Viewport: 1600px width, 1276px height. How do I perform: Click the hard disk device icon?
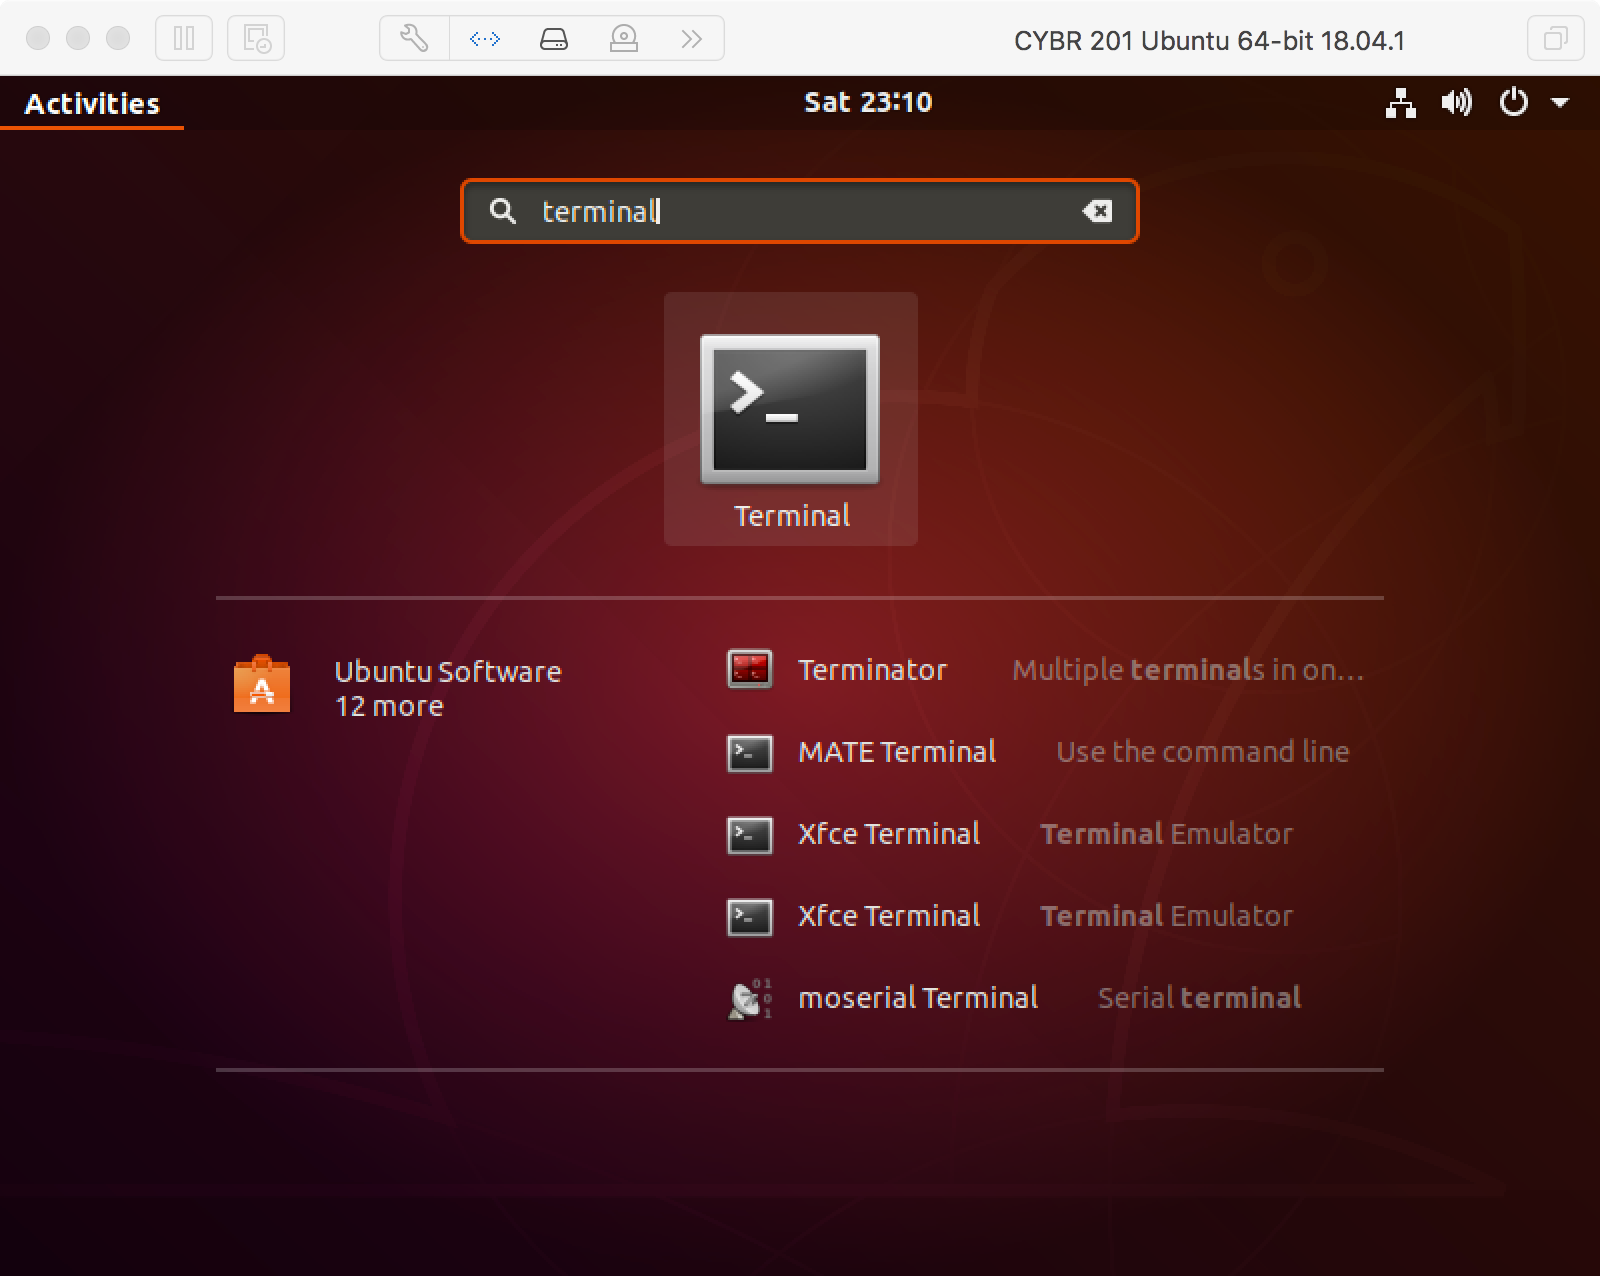point(553,39)
